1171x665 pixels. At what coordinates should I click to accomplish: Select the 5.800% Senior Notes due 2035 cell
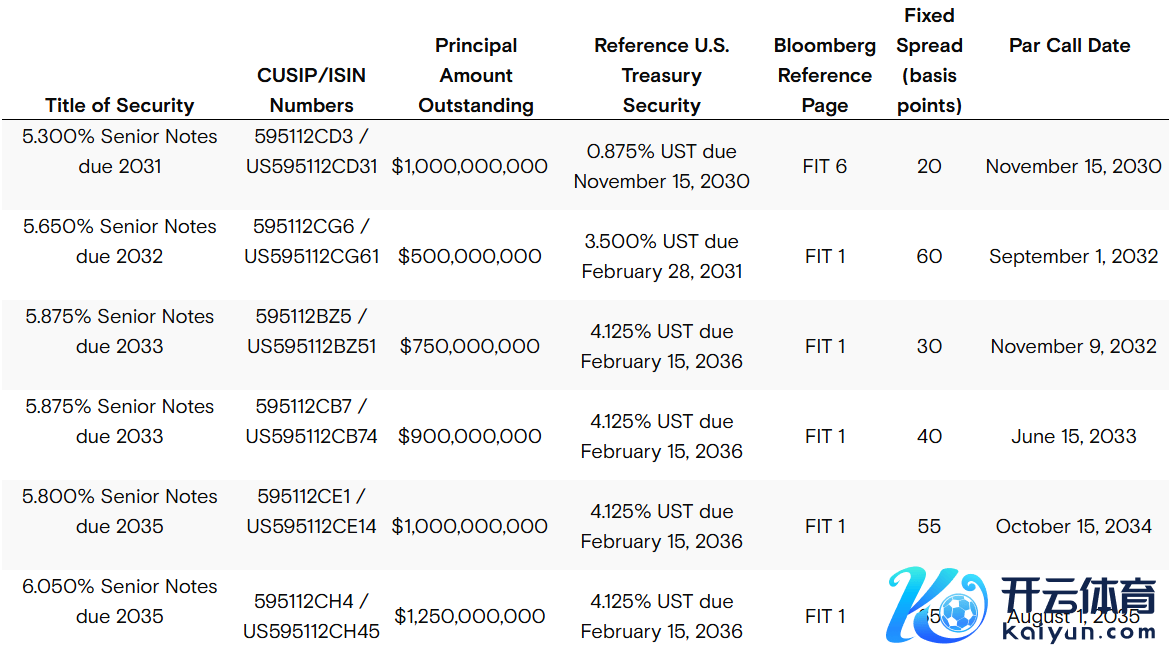tap(120, 511)
